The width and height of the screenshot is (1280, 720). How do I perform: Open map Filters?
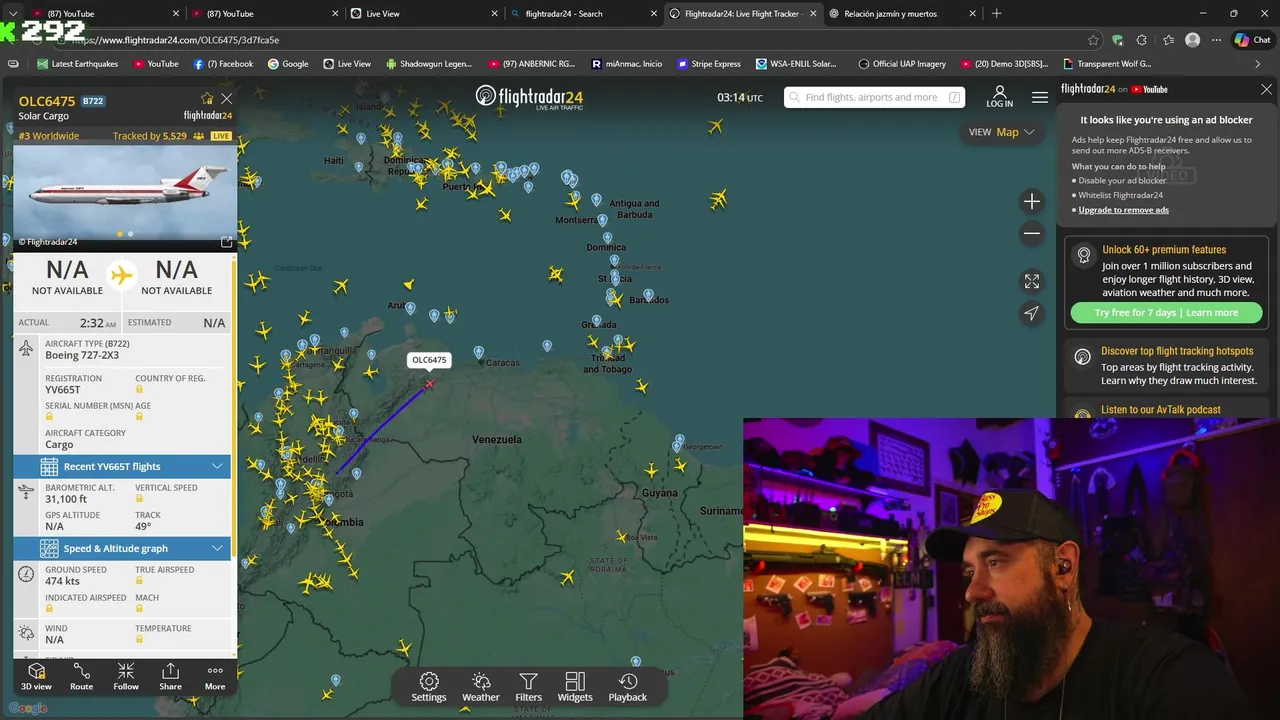tap(528, 687)
